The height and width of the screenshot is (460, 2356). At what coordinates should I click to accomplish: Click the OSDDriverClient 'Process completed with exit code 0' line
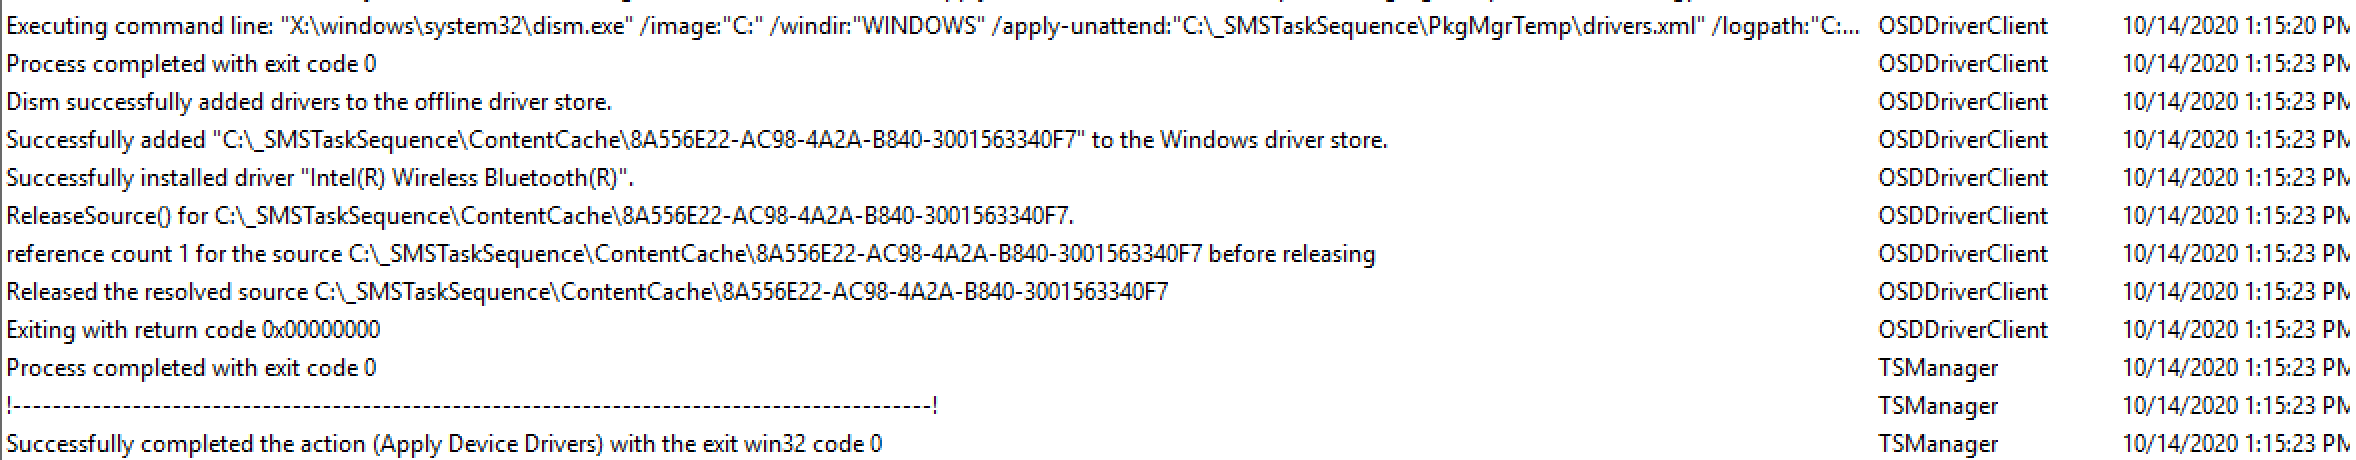click(x=191, y=64)
